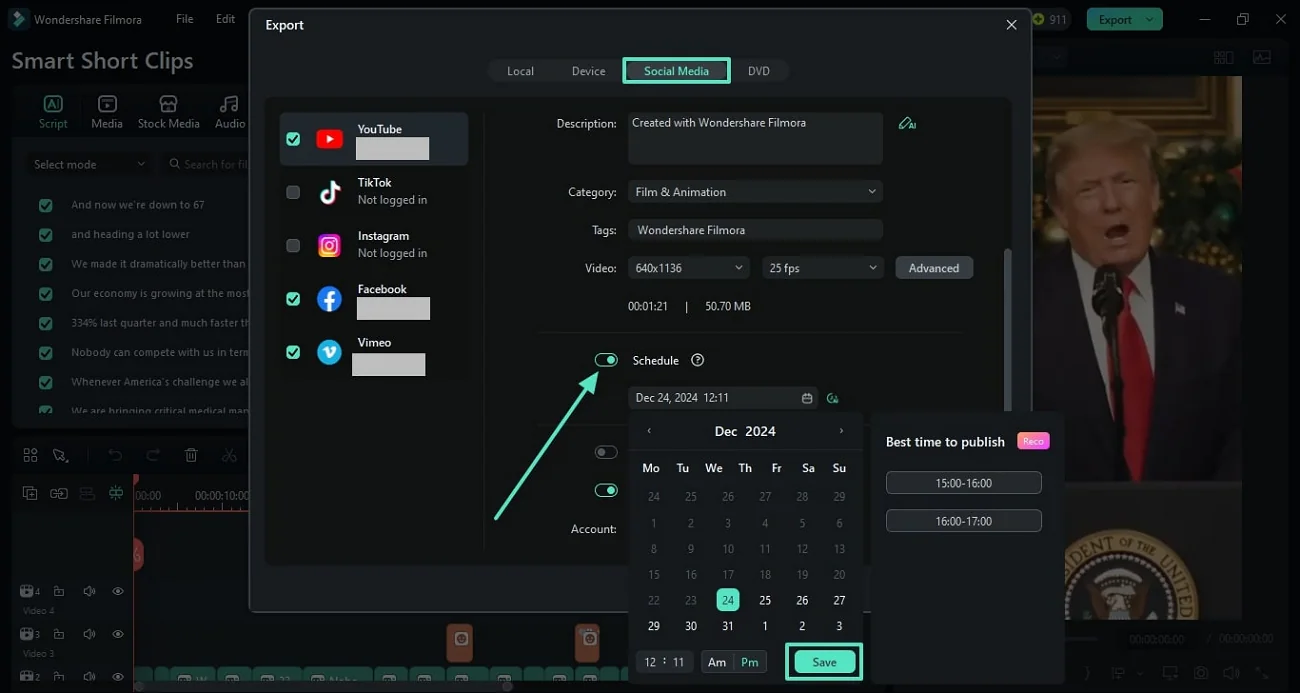Turn off the Schedule toggle

(x=606, y=360)
